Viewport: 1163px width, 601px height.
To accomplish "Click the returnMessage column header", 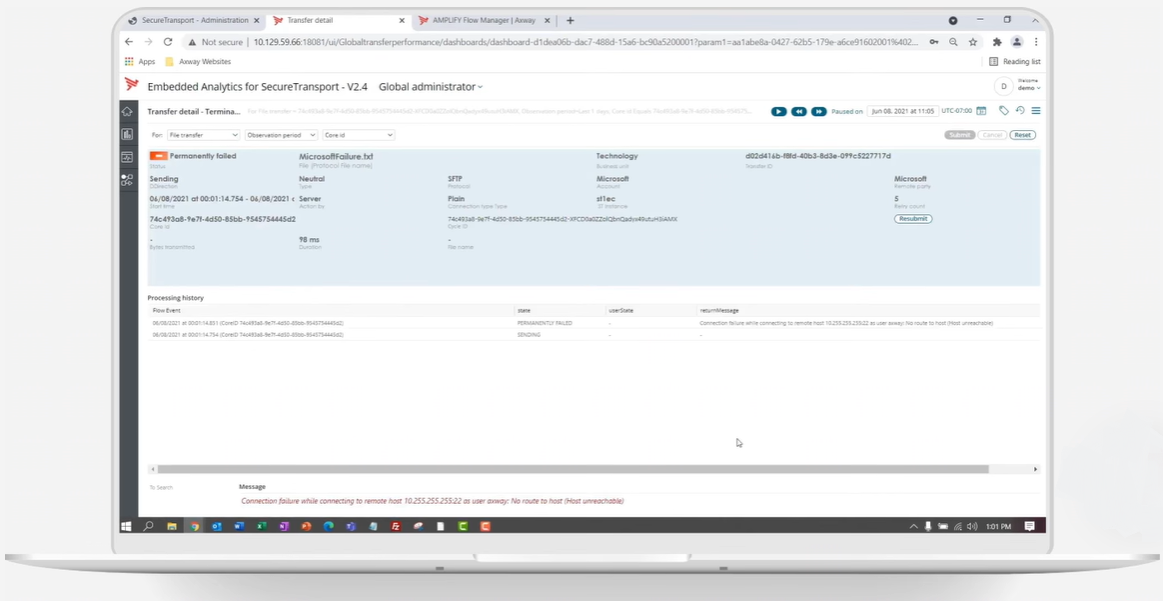I will point(719,310).
